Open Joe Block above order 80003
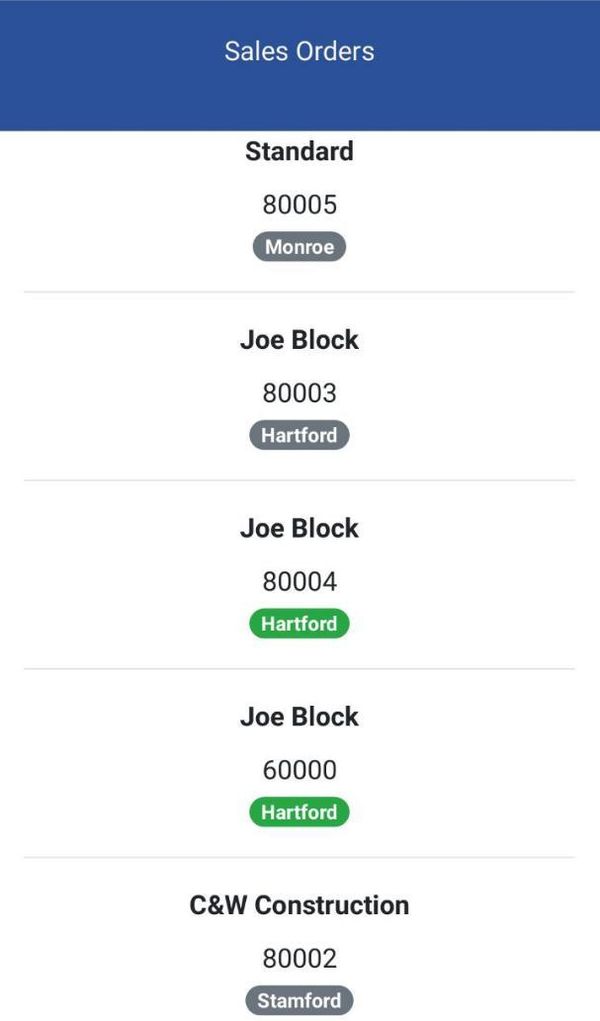 299,340
